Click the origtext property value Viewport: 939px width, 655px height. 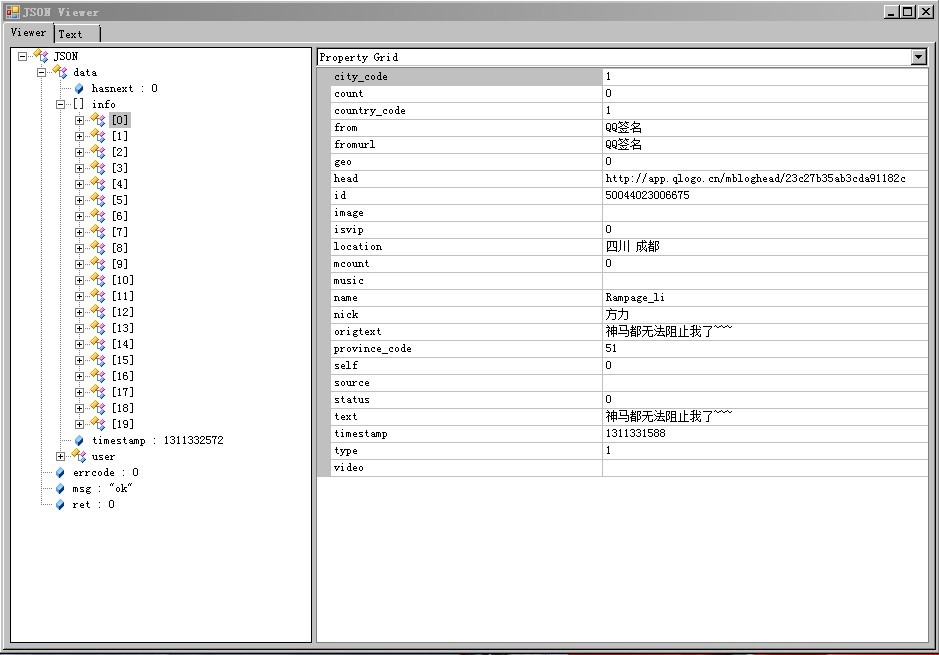point(765,331)
